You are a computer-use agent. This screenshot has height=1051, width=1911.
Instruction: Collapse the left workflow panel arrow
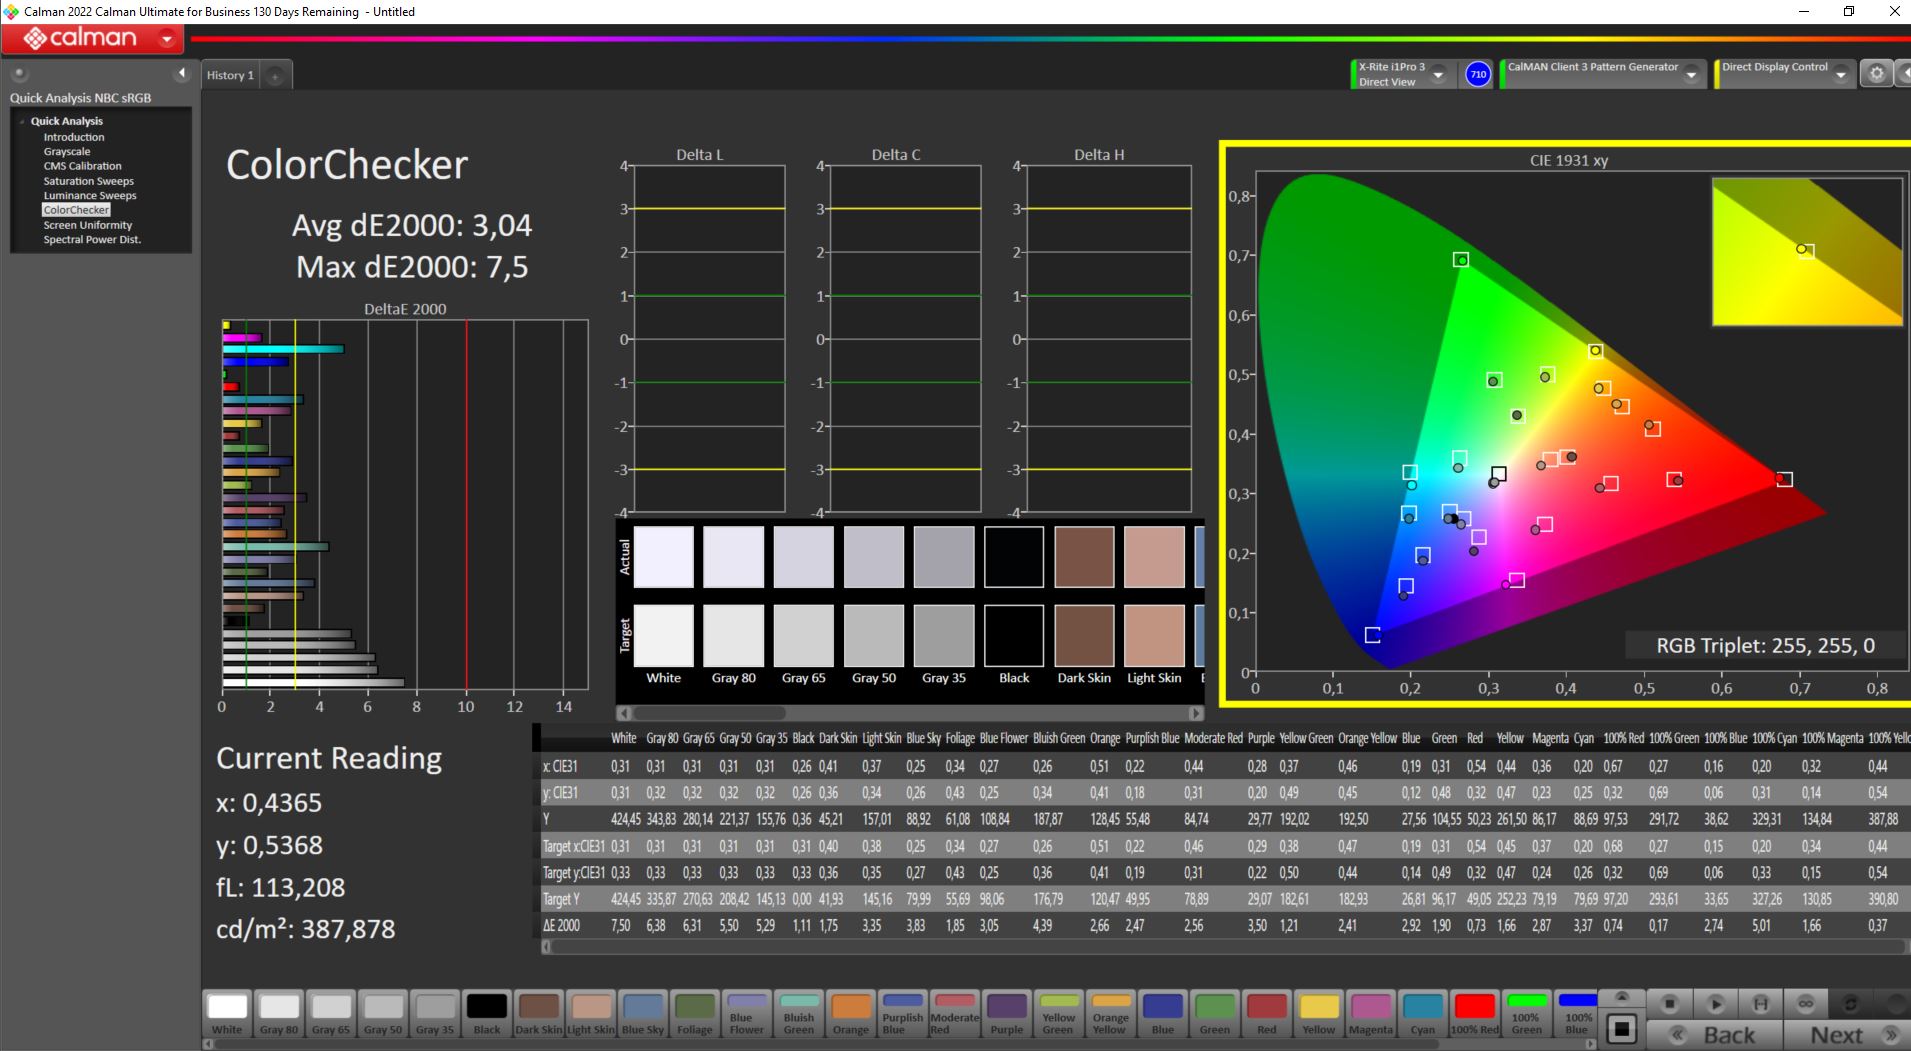point(181,73)
